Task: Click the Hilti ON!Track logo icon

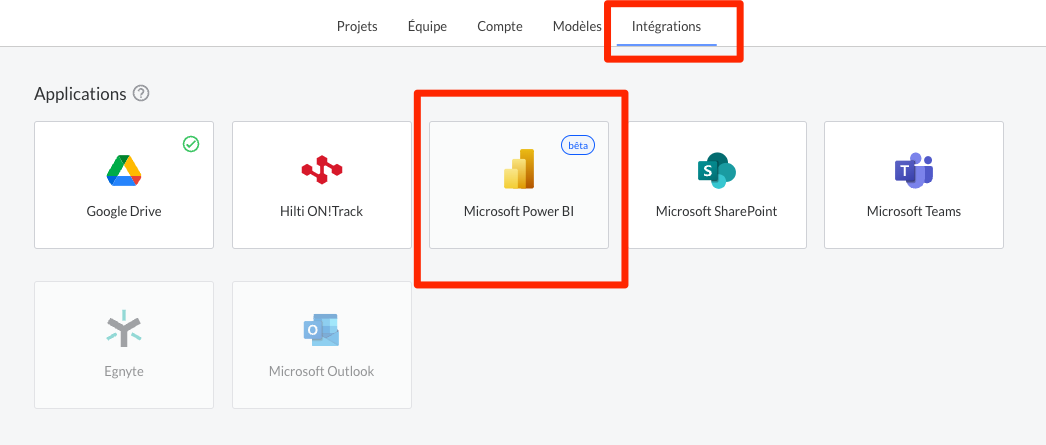Action: (x=322, y=169)
